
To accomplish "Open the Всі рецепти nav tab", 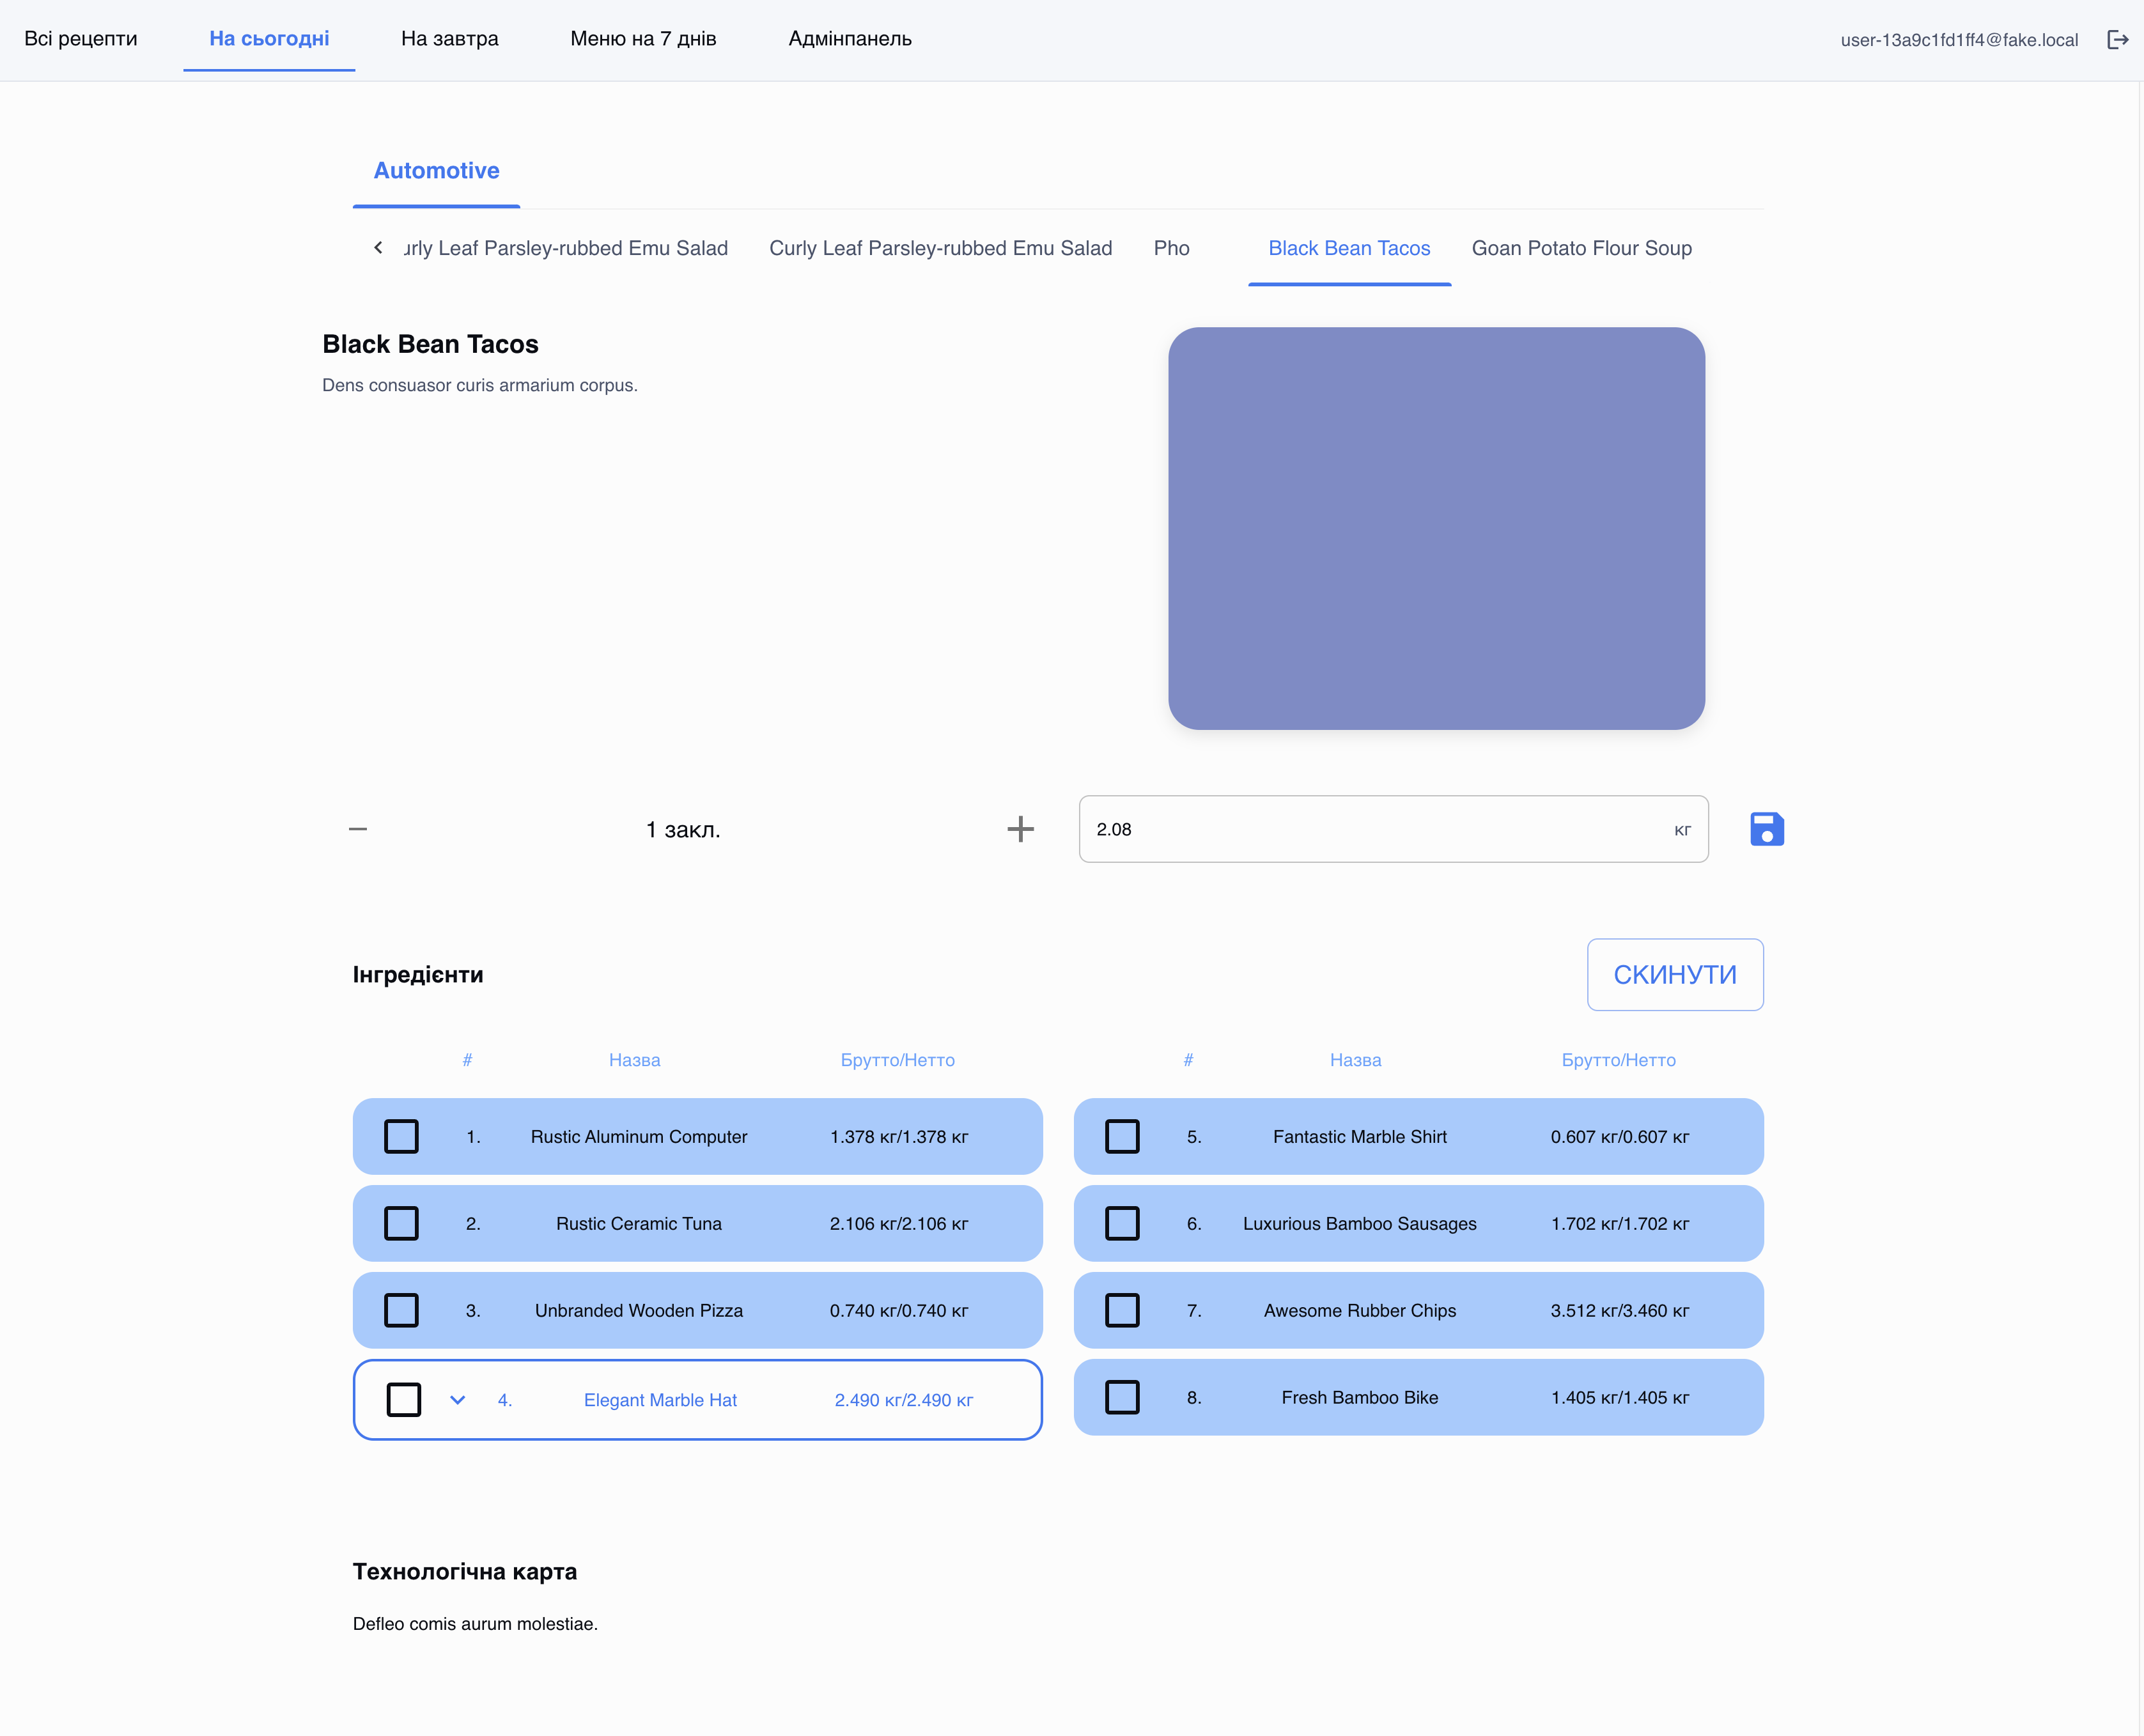I will (81, 39).
